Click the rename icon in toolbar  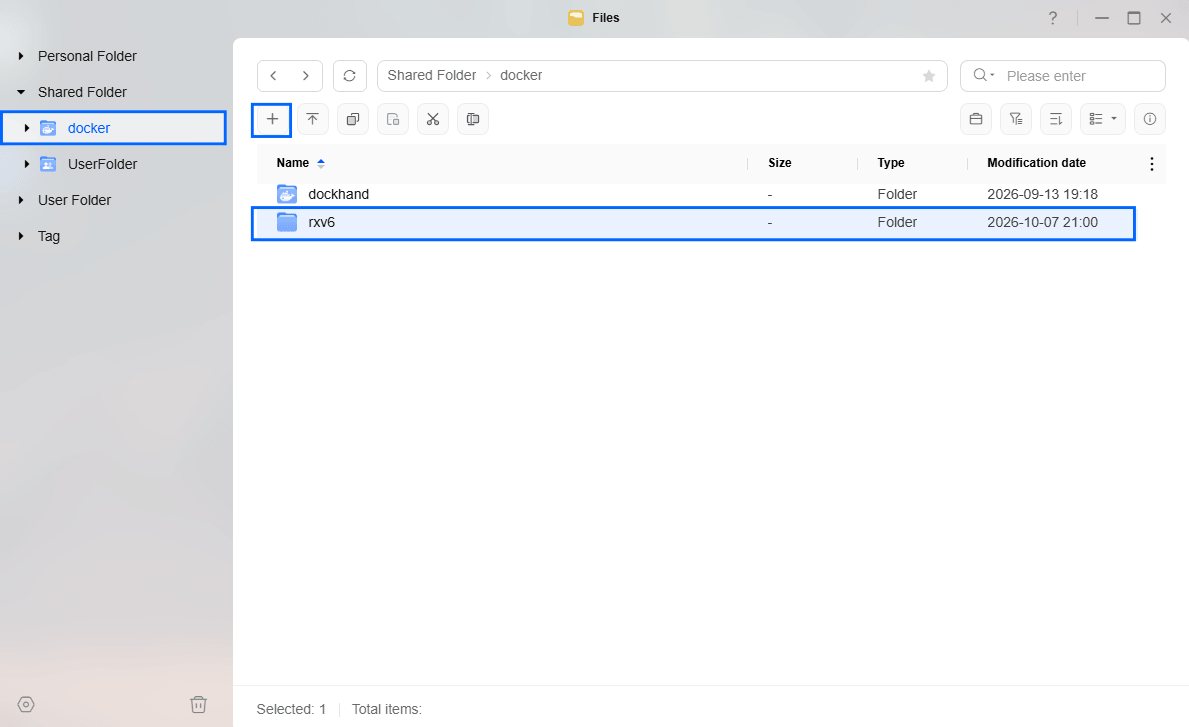click(x=473, y=119)
